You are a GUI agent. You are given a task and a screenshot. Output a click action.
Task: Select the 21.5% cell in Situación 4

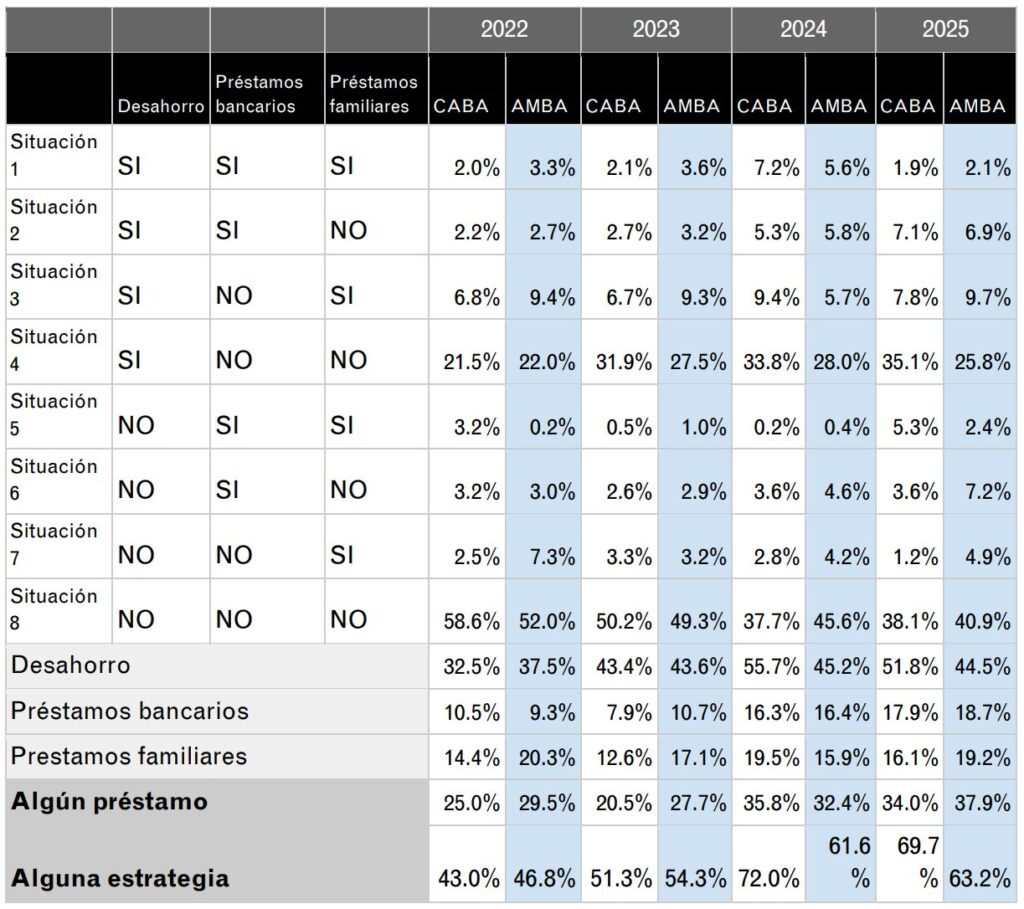pyautogui.click(x=471, y=363)
